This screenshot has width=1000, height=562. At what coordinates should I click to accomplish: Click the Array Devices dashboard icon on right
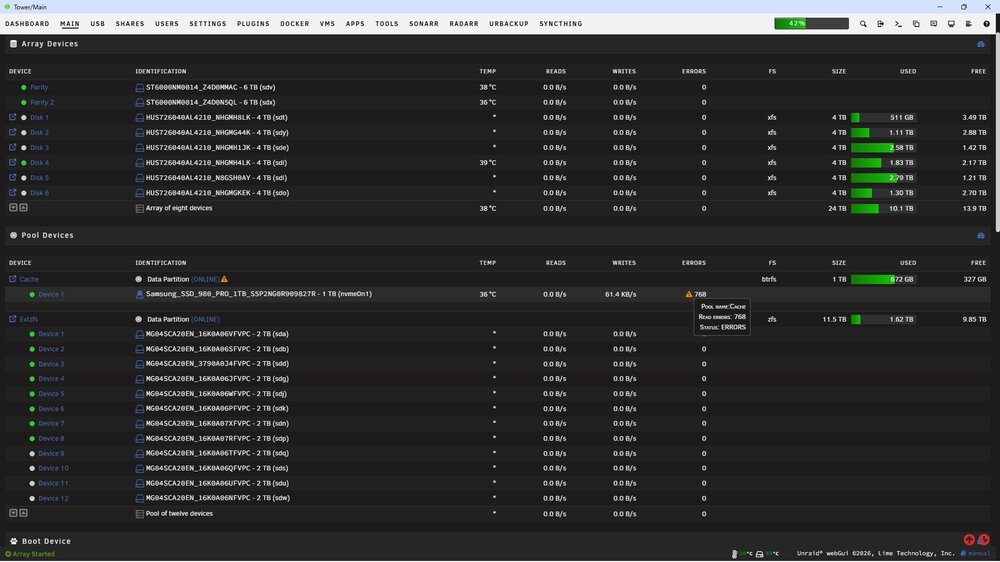click(981, 44)
